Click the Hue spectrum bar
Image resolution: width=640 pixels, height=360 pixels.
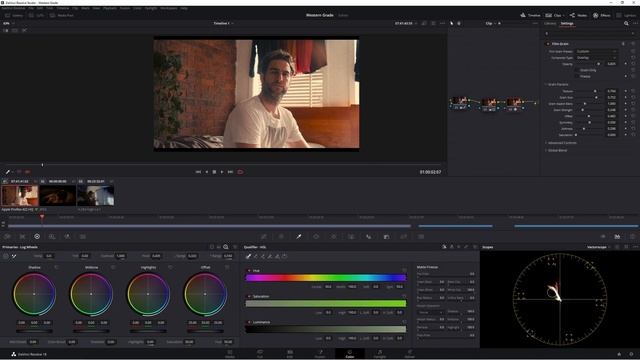(x=326, y=278)
